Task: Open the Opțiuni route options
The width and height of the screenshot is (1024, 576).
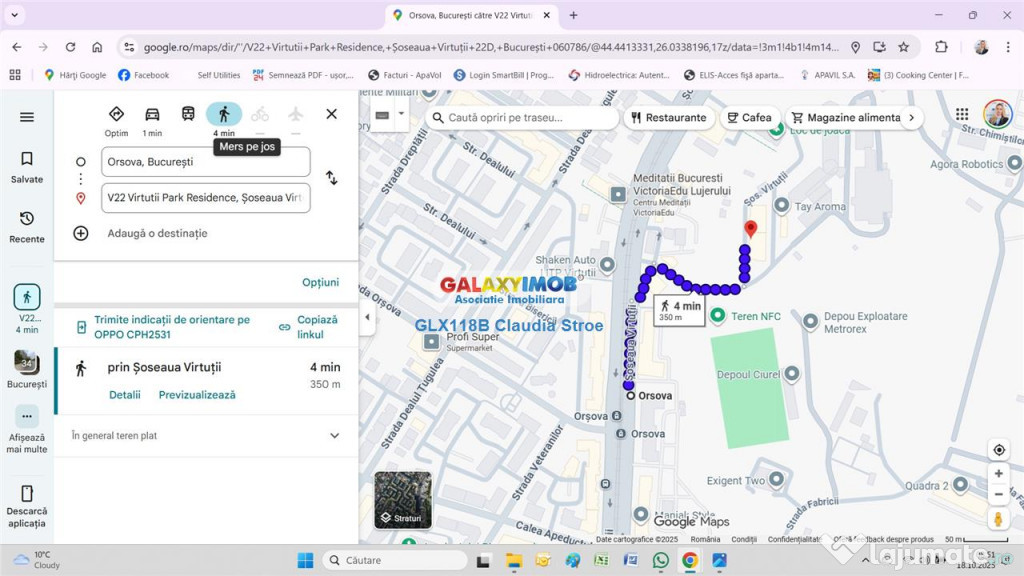Action: click(x=320, y=282)
